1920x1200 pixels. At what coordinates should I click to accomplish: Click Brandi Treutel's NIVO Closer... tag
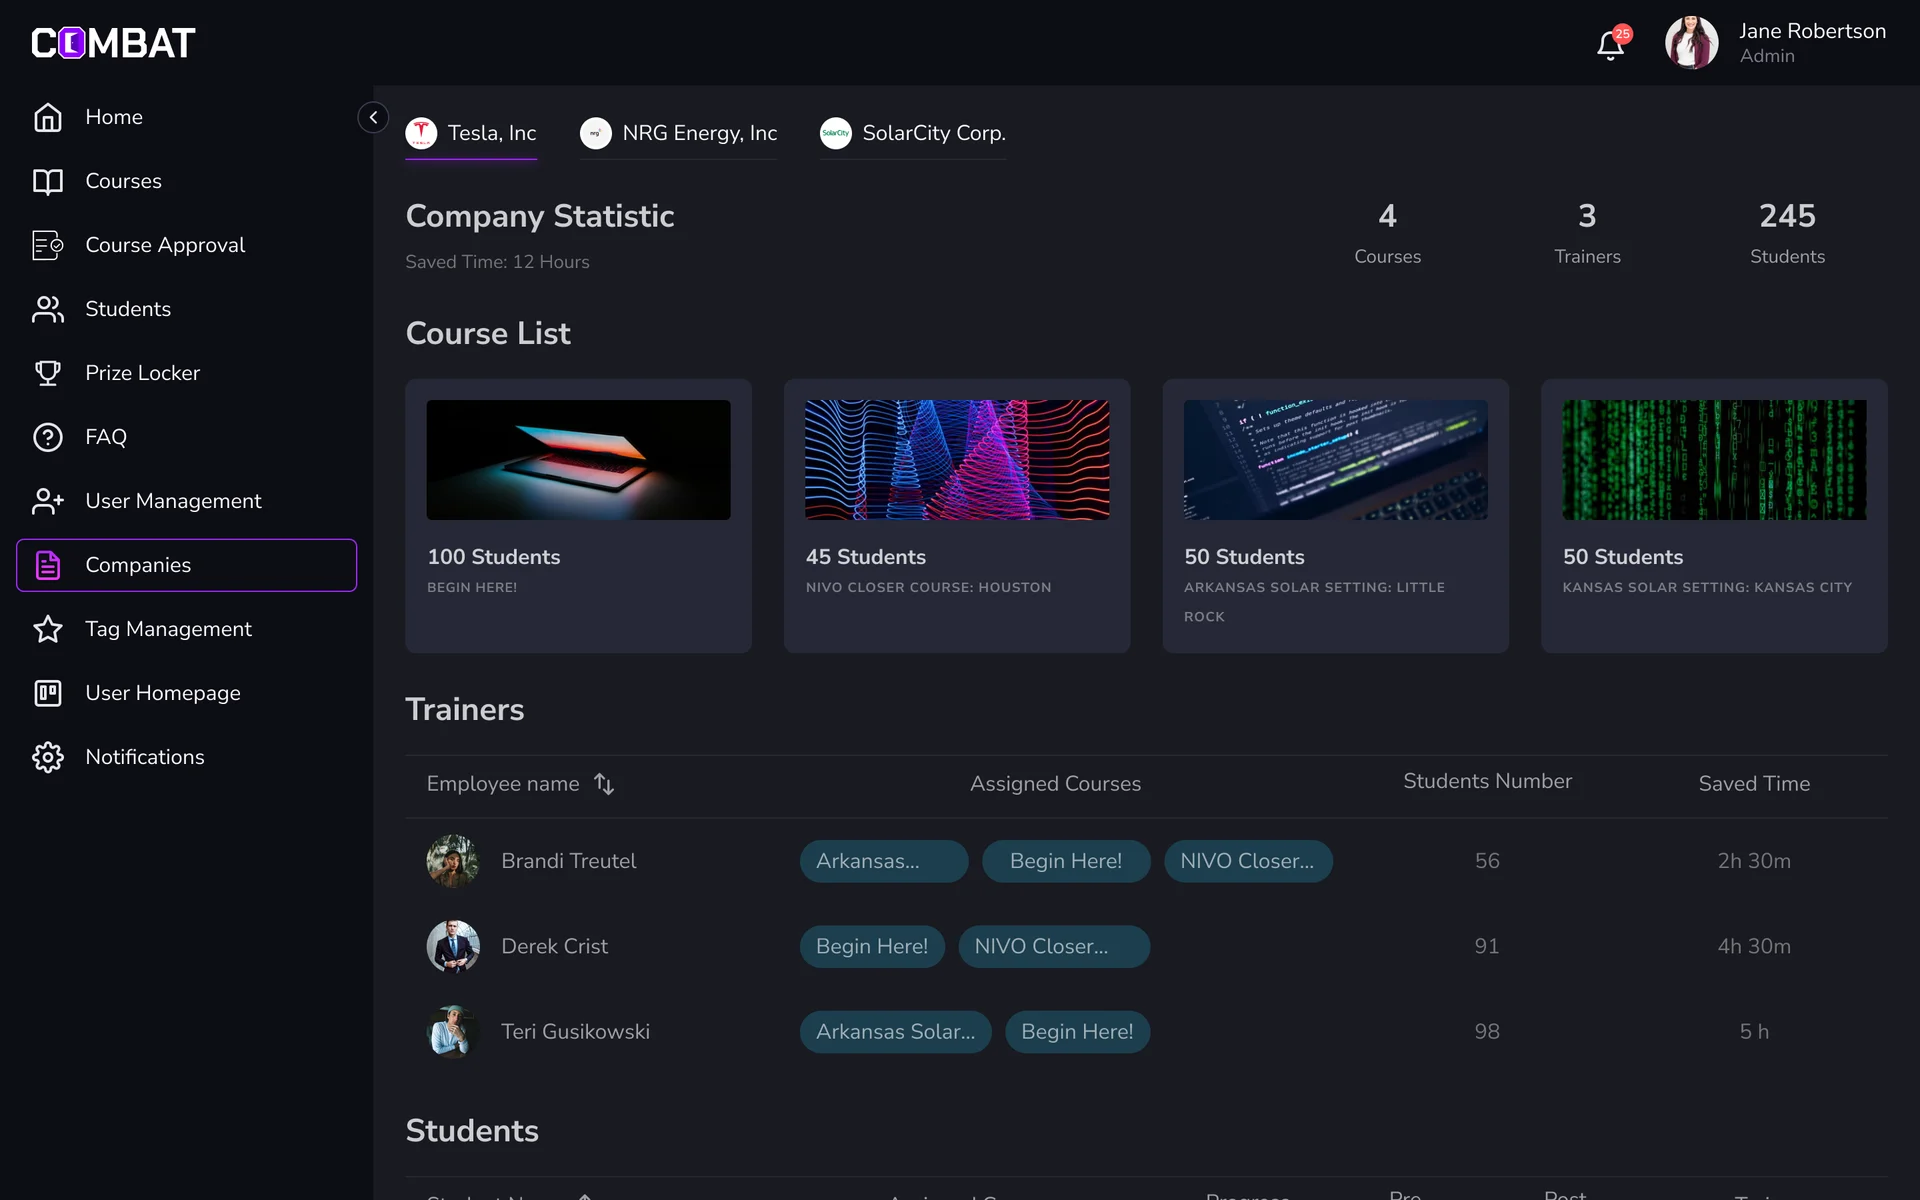[1248, 861]
